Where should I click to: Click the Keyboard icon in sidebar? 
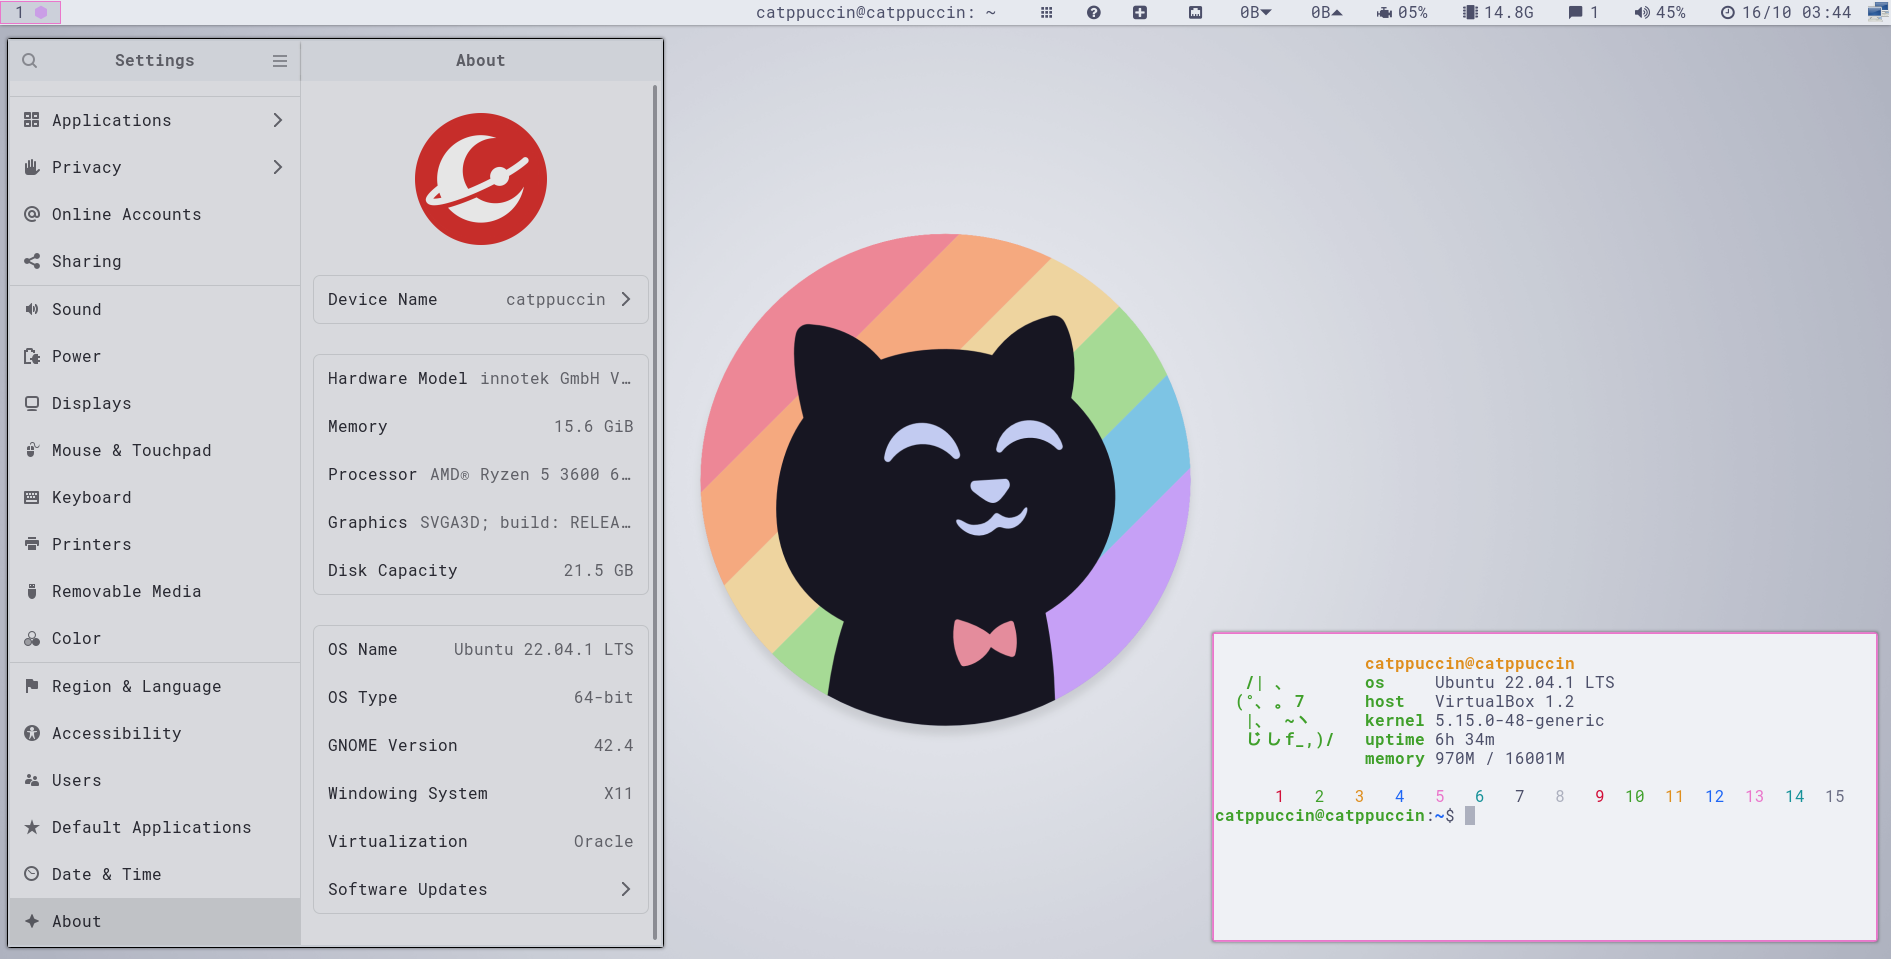click(x=32, y=497)
